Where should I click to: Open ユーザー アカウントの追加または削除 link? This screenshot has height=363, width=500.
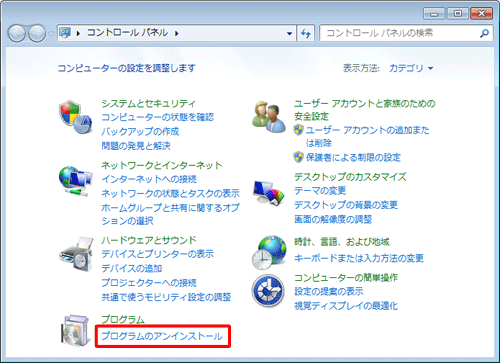pyautogui.click(x=367, y=137)
